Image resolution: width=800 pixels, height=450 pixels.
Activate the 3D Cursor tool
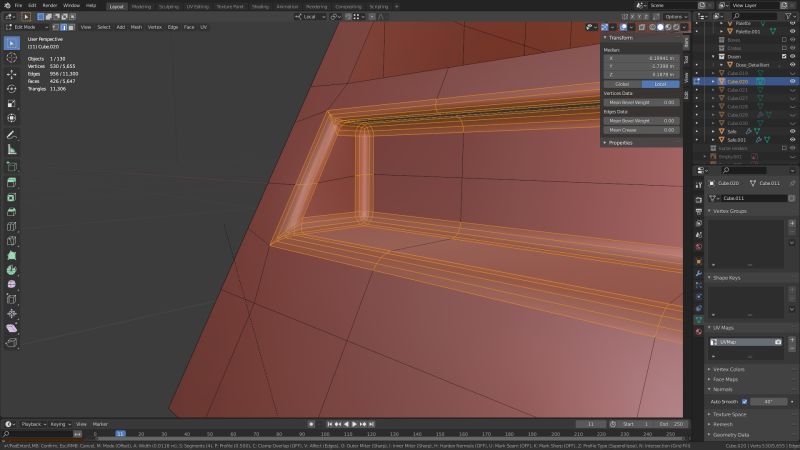coord(11,58)
